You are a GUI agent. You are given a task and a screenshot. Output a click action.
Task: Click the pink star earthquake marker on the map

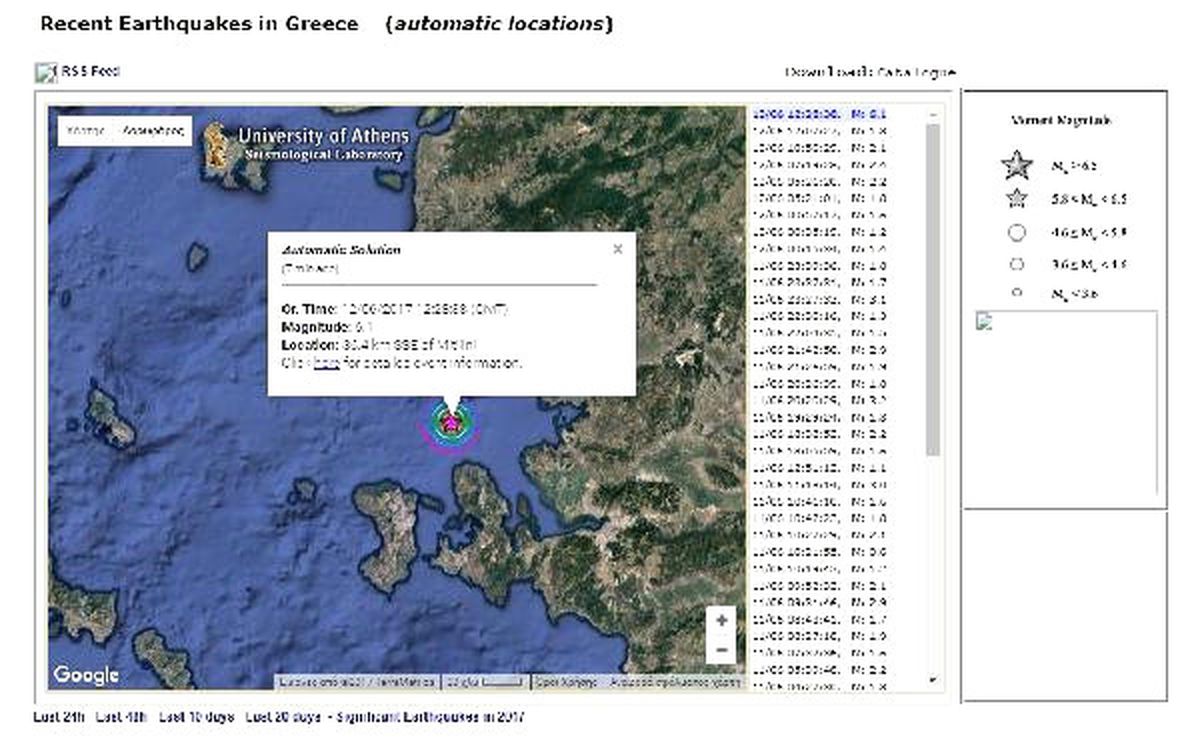tap(452, 424)
